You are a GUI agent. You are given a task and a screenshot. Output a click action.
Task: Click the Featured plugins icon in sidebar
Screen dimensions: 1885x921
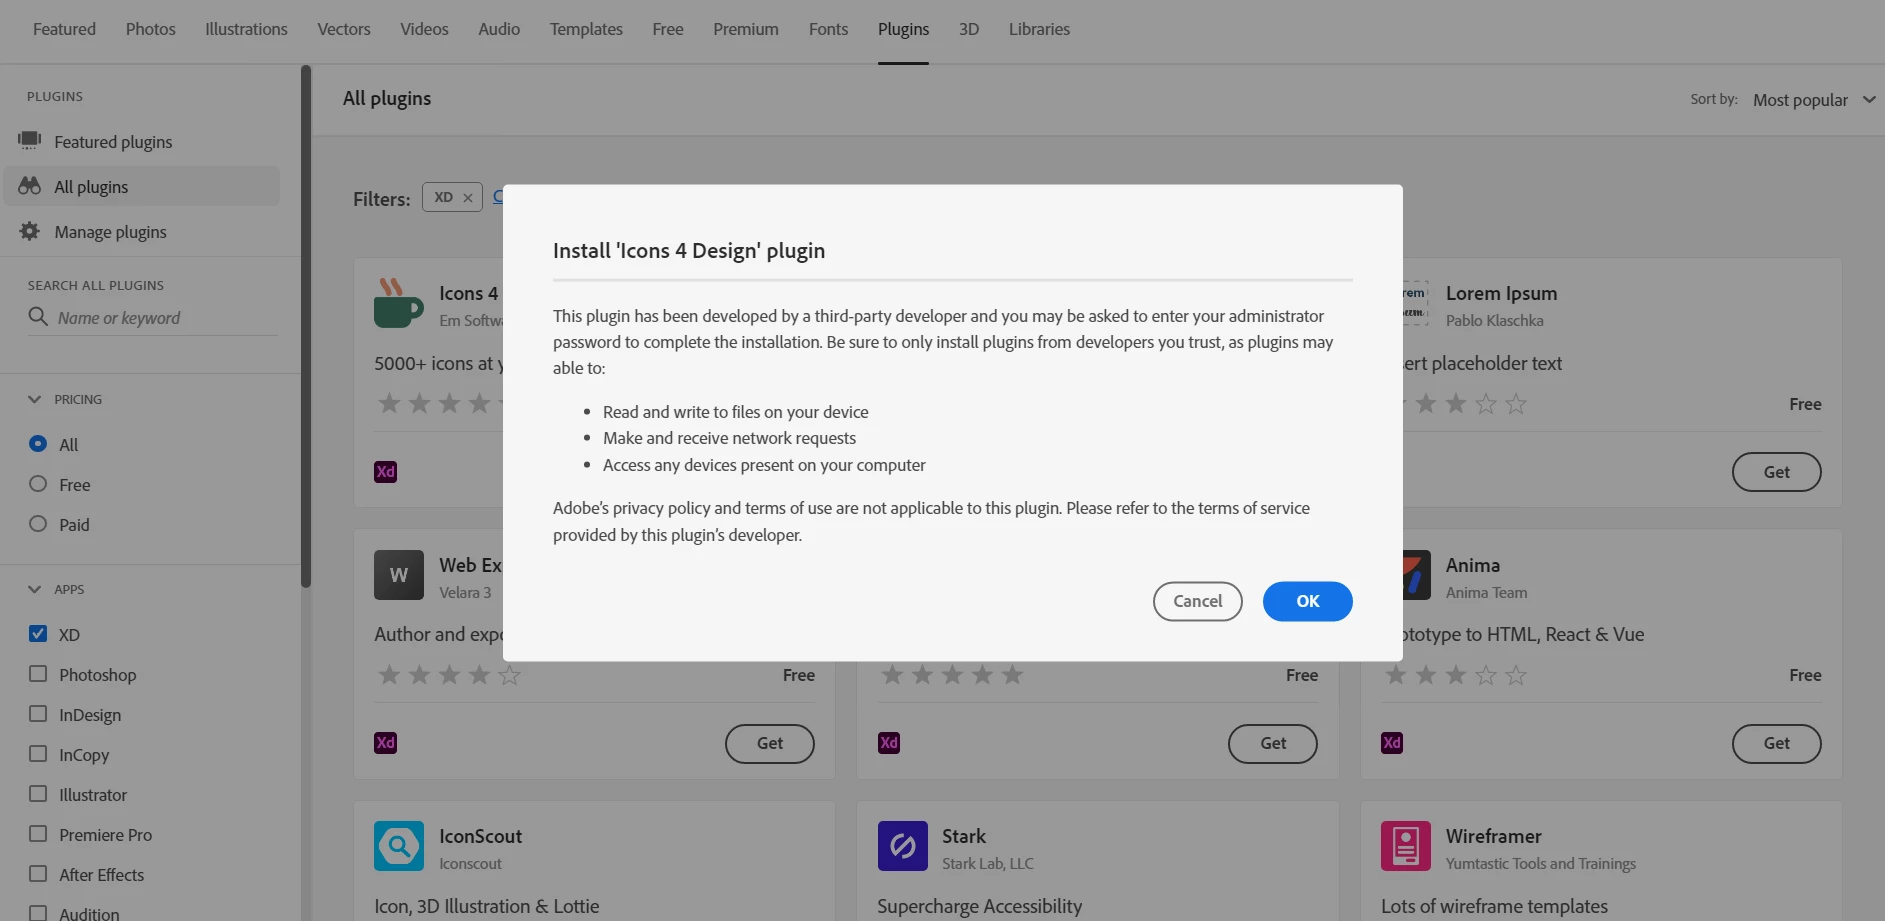[30, 140]
